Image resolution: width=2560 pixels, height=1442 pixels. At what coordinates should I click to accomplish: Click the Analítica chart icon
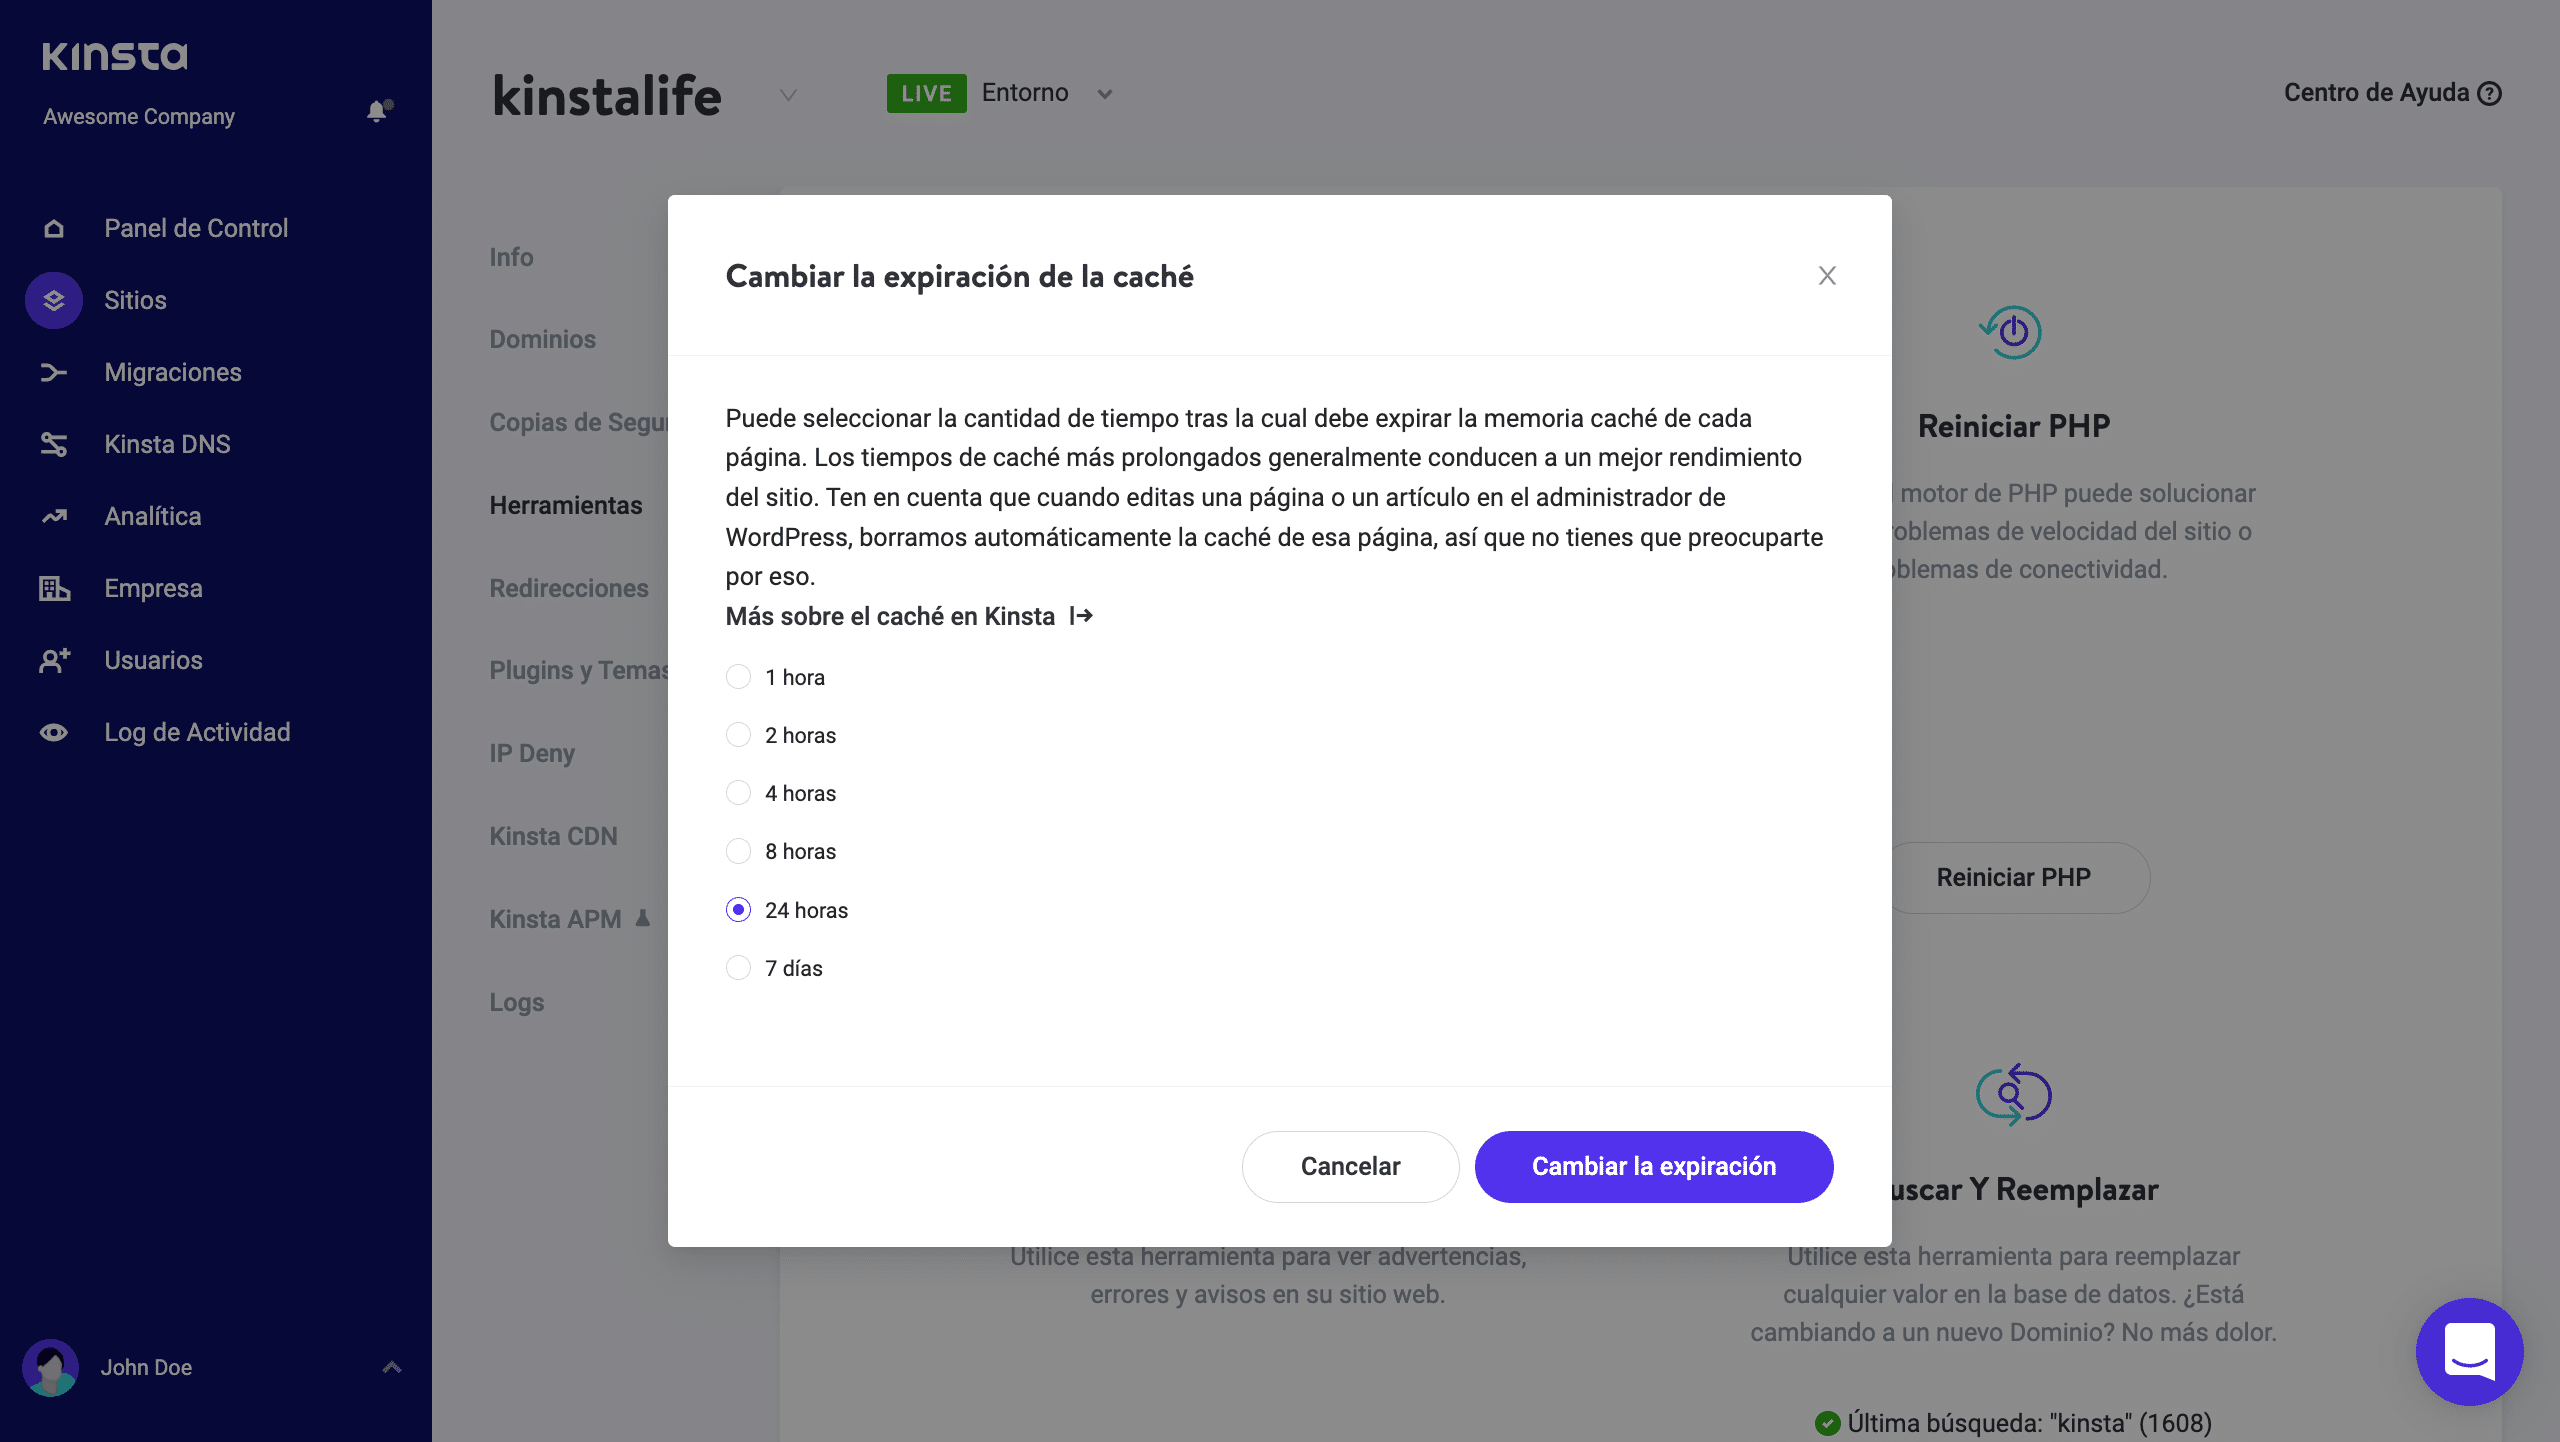54,517
